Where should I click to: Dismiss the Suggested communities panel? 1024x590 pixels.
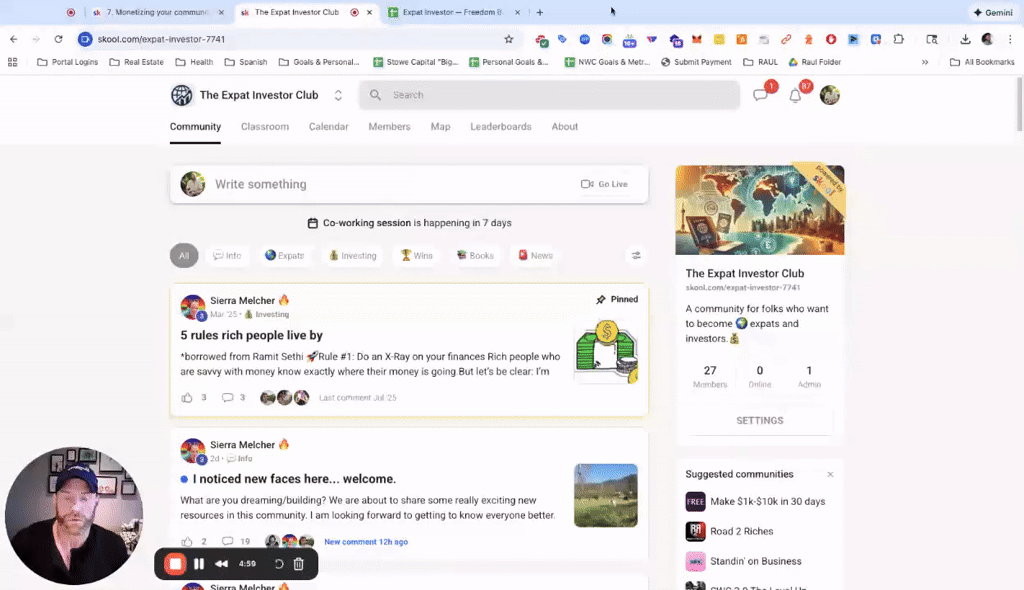coord(830,474)
